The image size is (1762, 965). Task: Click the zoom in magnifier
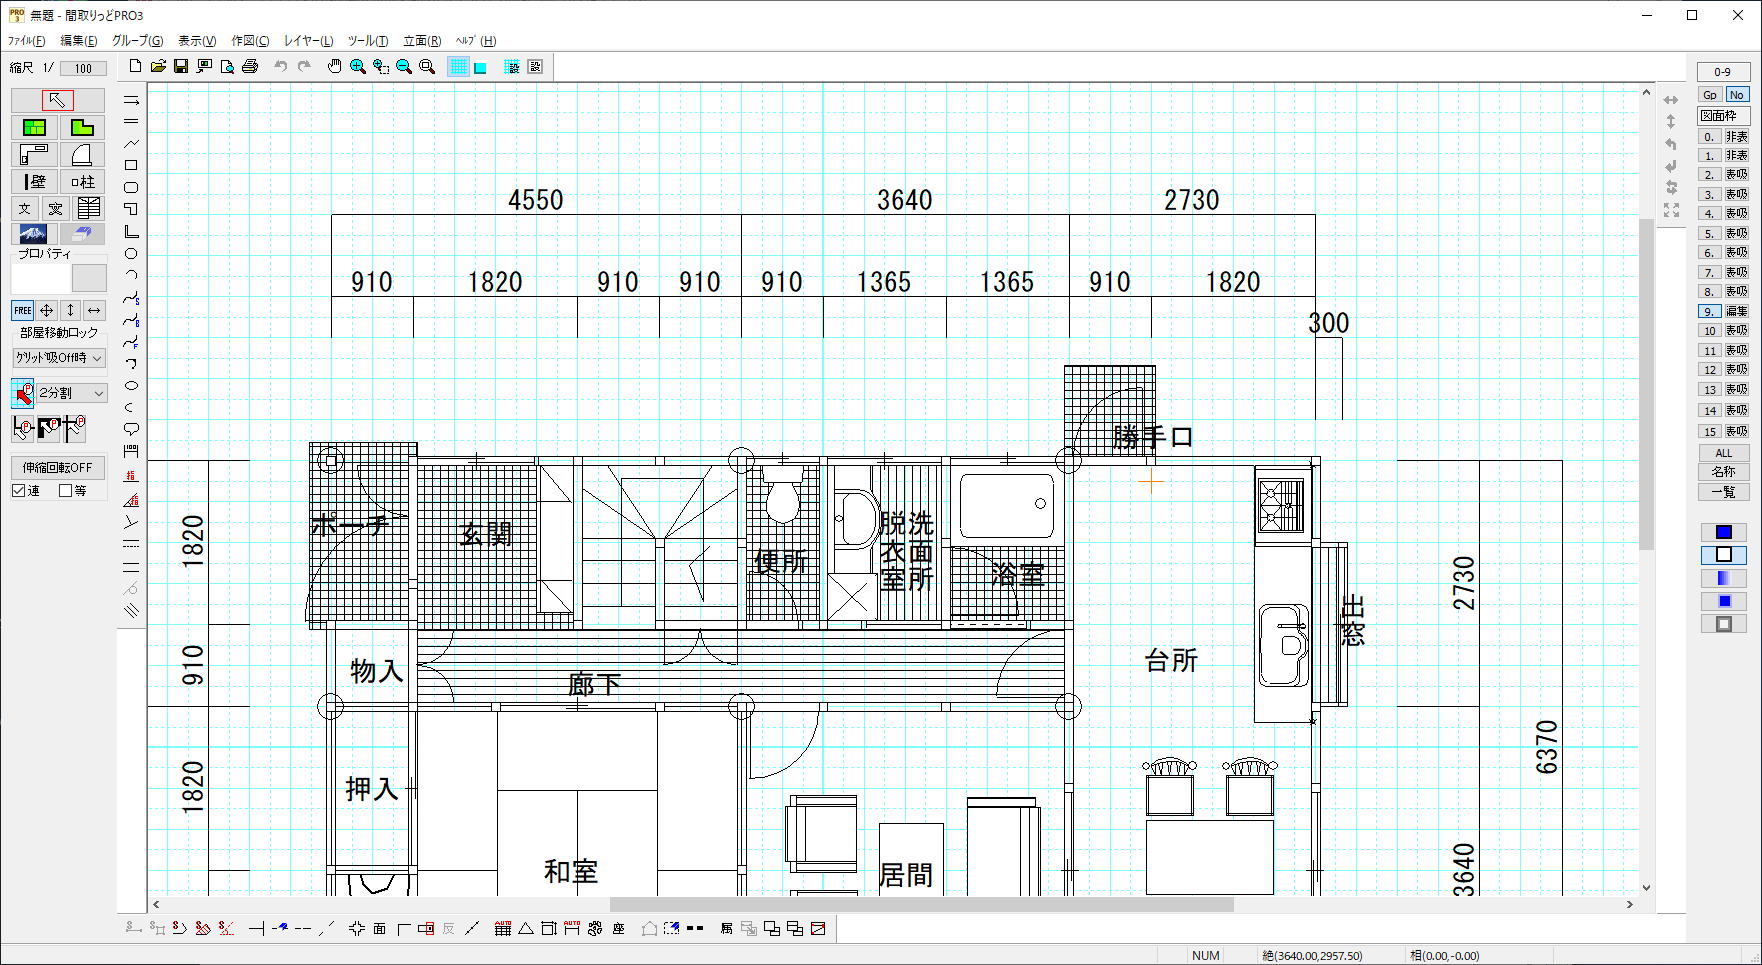click(x=358, y=66)
